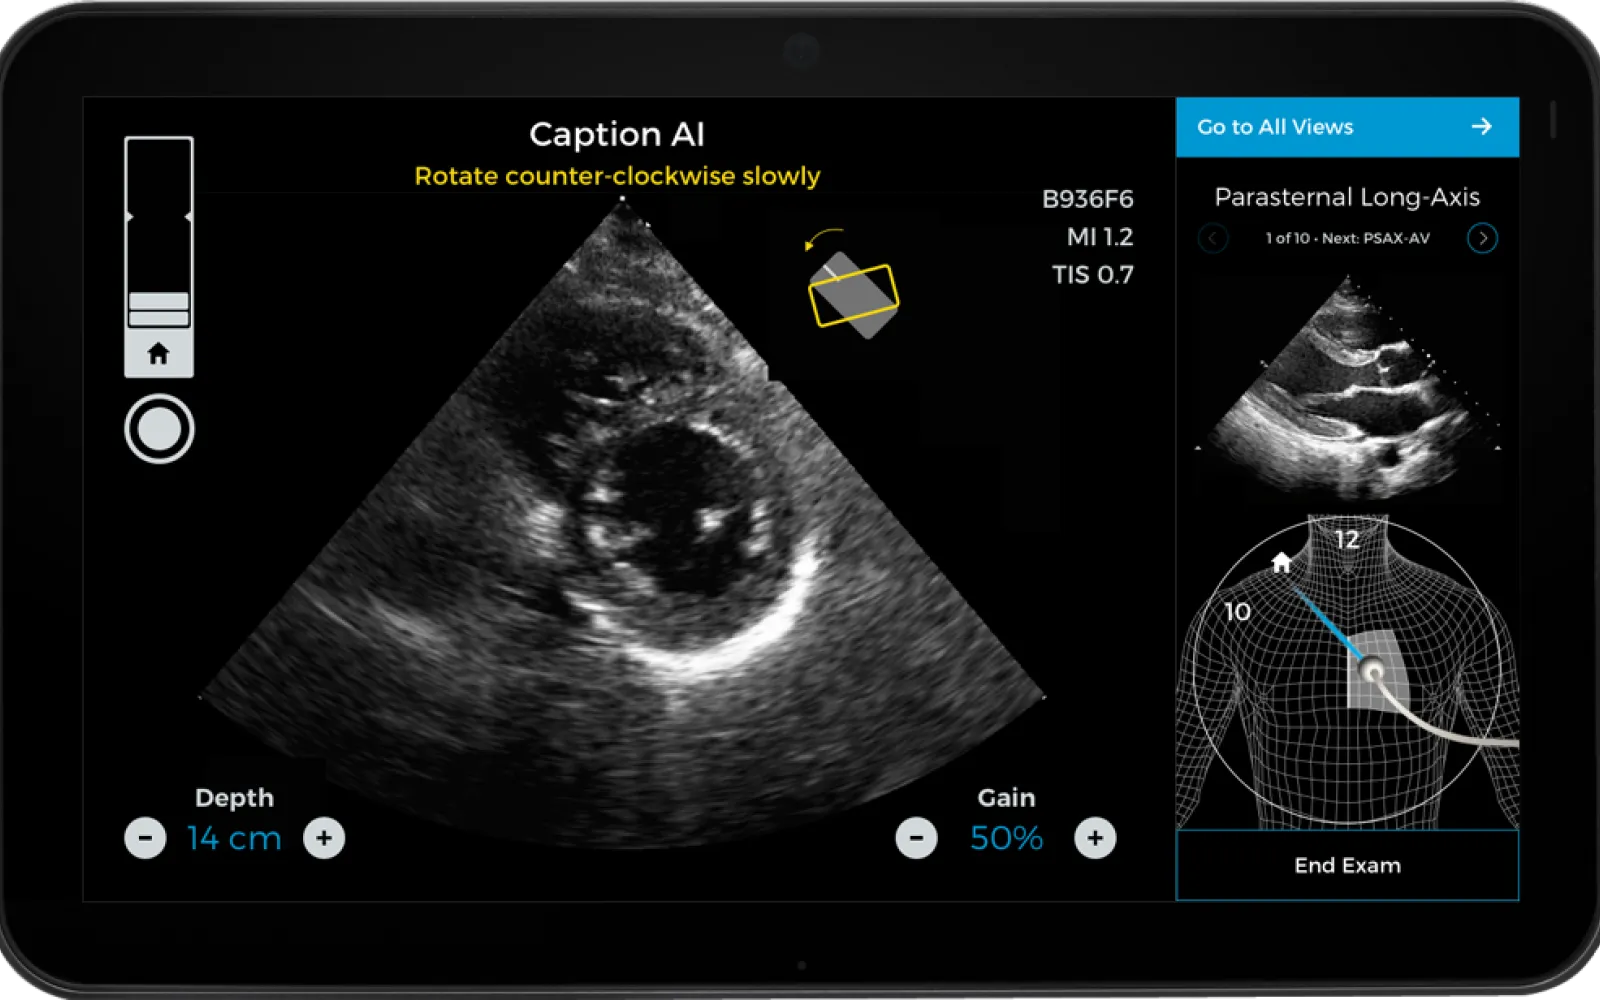Click the 10 o'clock marker on torso
The height and width of the screenshot is (1000, 1600).
point(1238,611)
